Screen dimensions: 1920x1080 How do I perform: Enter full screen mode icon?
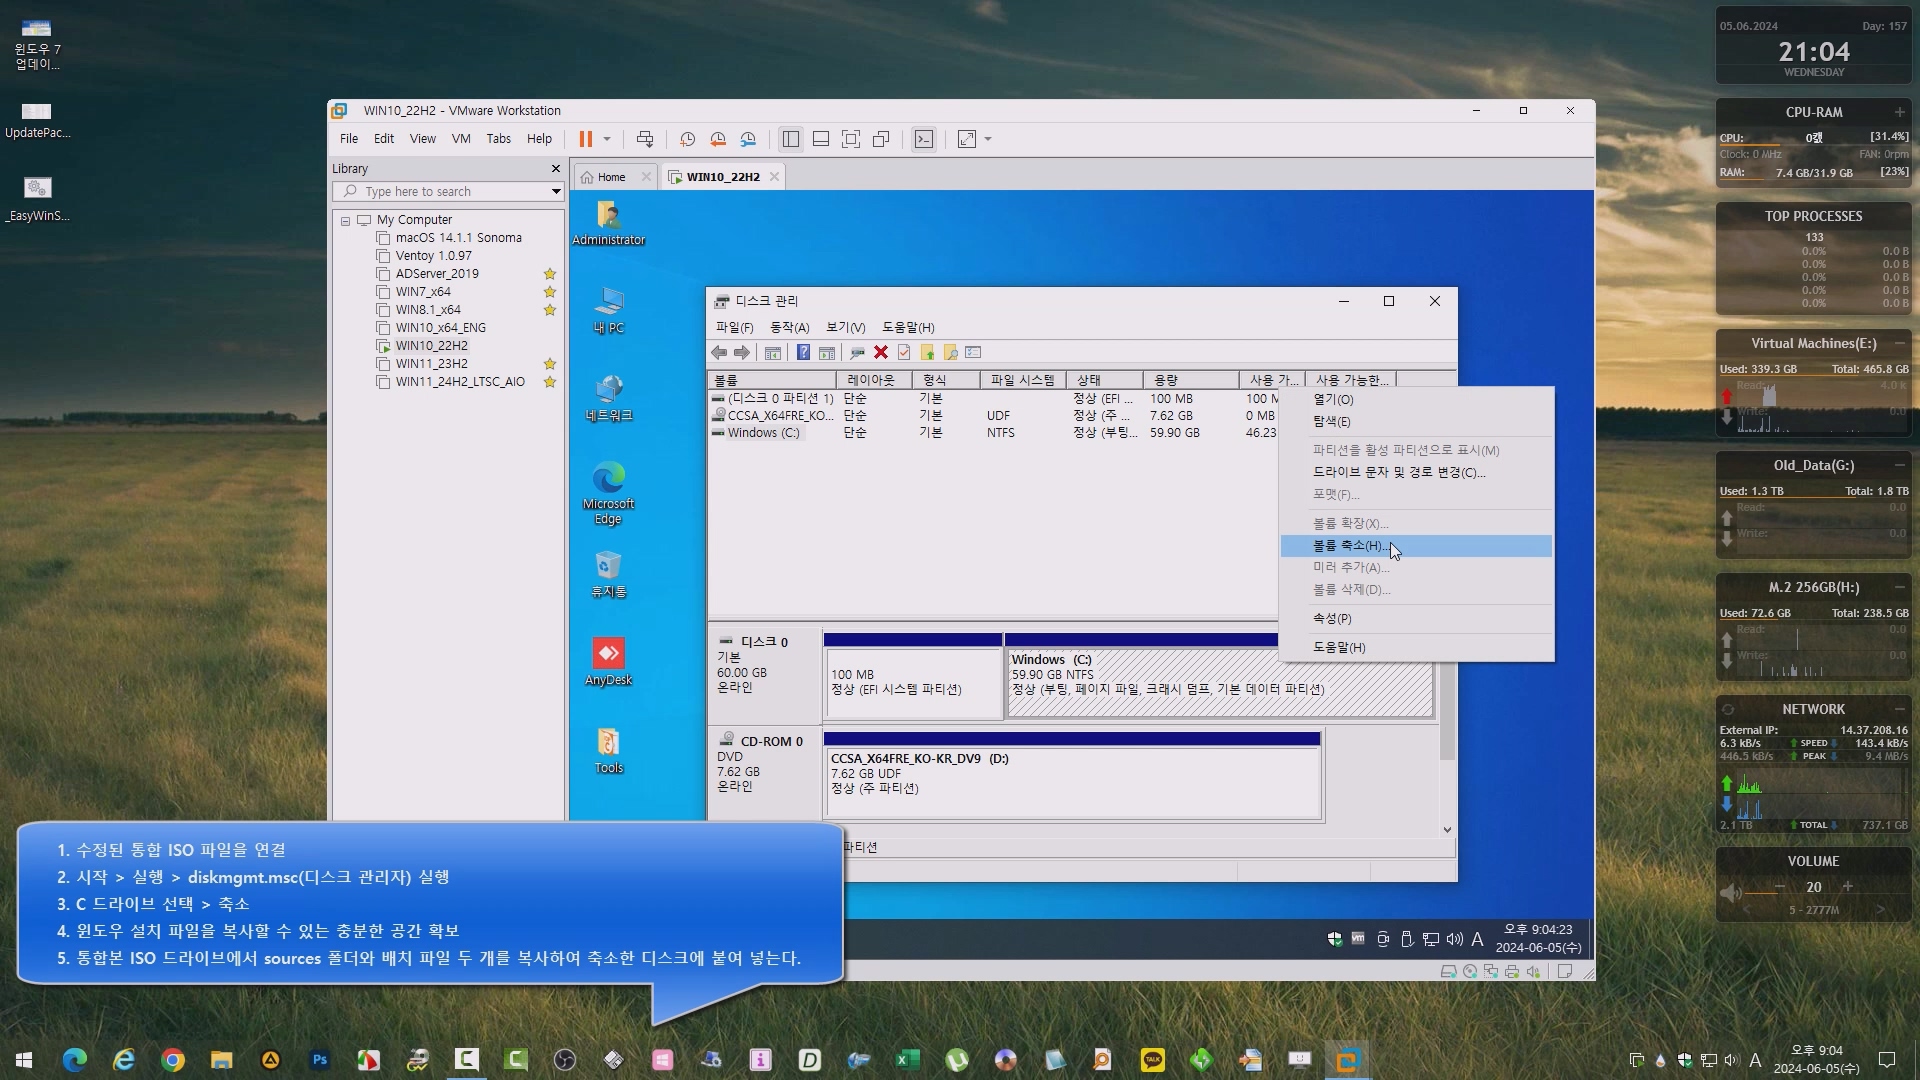851,139
